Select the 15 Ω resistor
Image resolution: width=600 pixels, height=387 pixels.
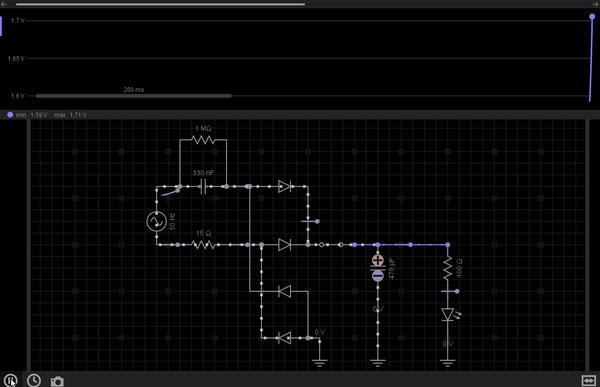tap(203, 245)
